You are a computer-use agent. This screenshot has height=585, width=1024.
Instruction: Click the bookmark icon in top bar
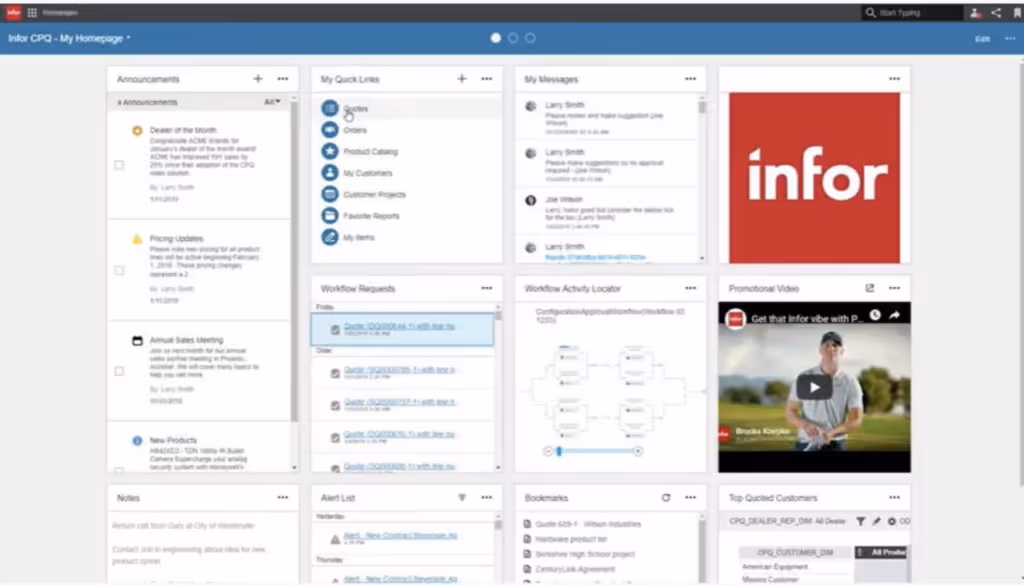1017,12
